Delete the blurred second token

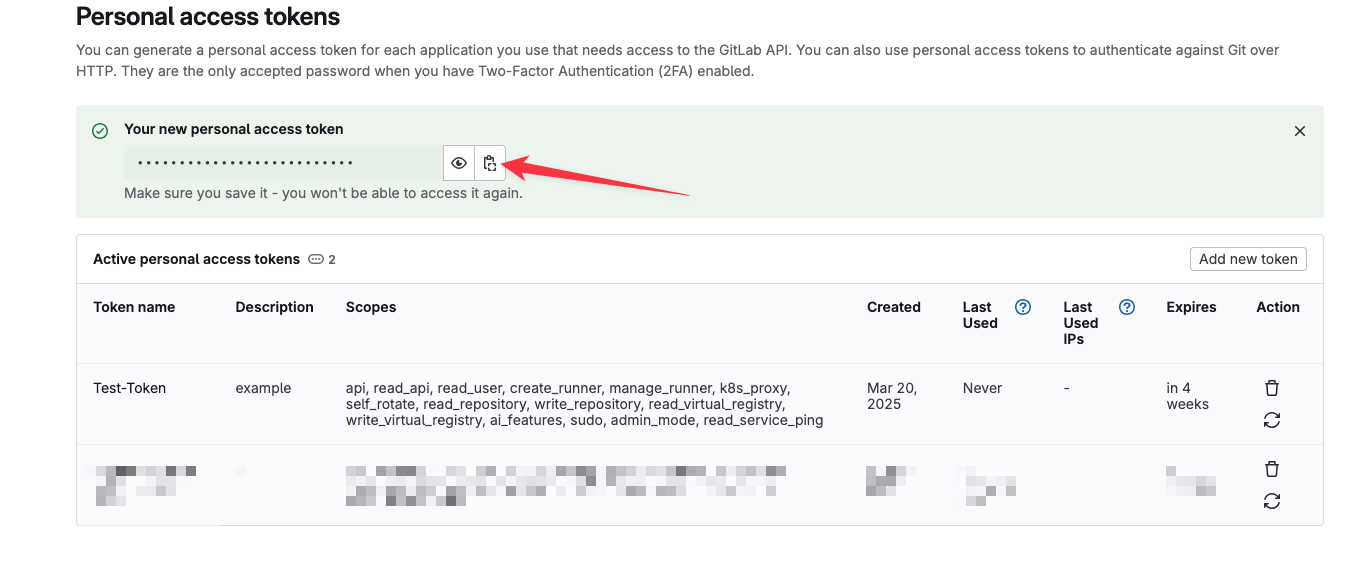(x=1271, y=469)
